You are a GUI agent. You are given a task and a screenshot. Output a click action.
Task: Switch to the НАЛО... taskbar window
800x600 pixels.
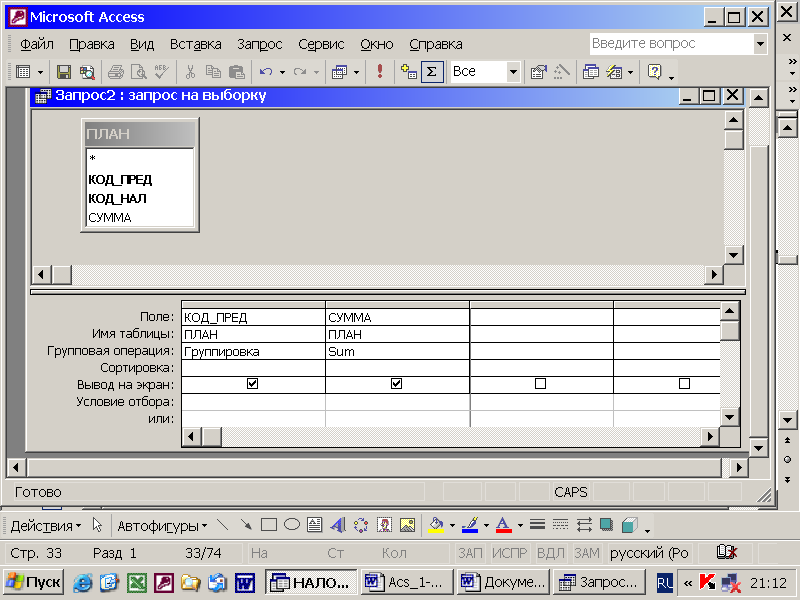(311, 582)
